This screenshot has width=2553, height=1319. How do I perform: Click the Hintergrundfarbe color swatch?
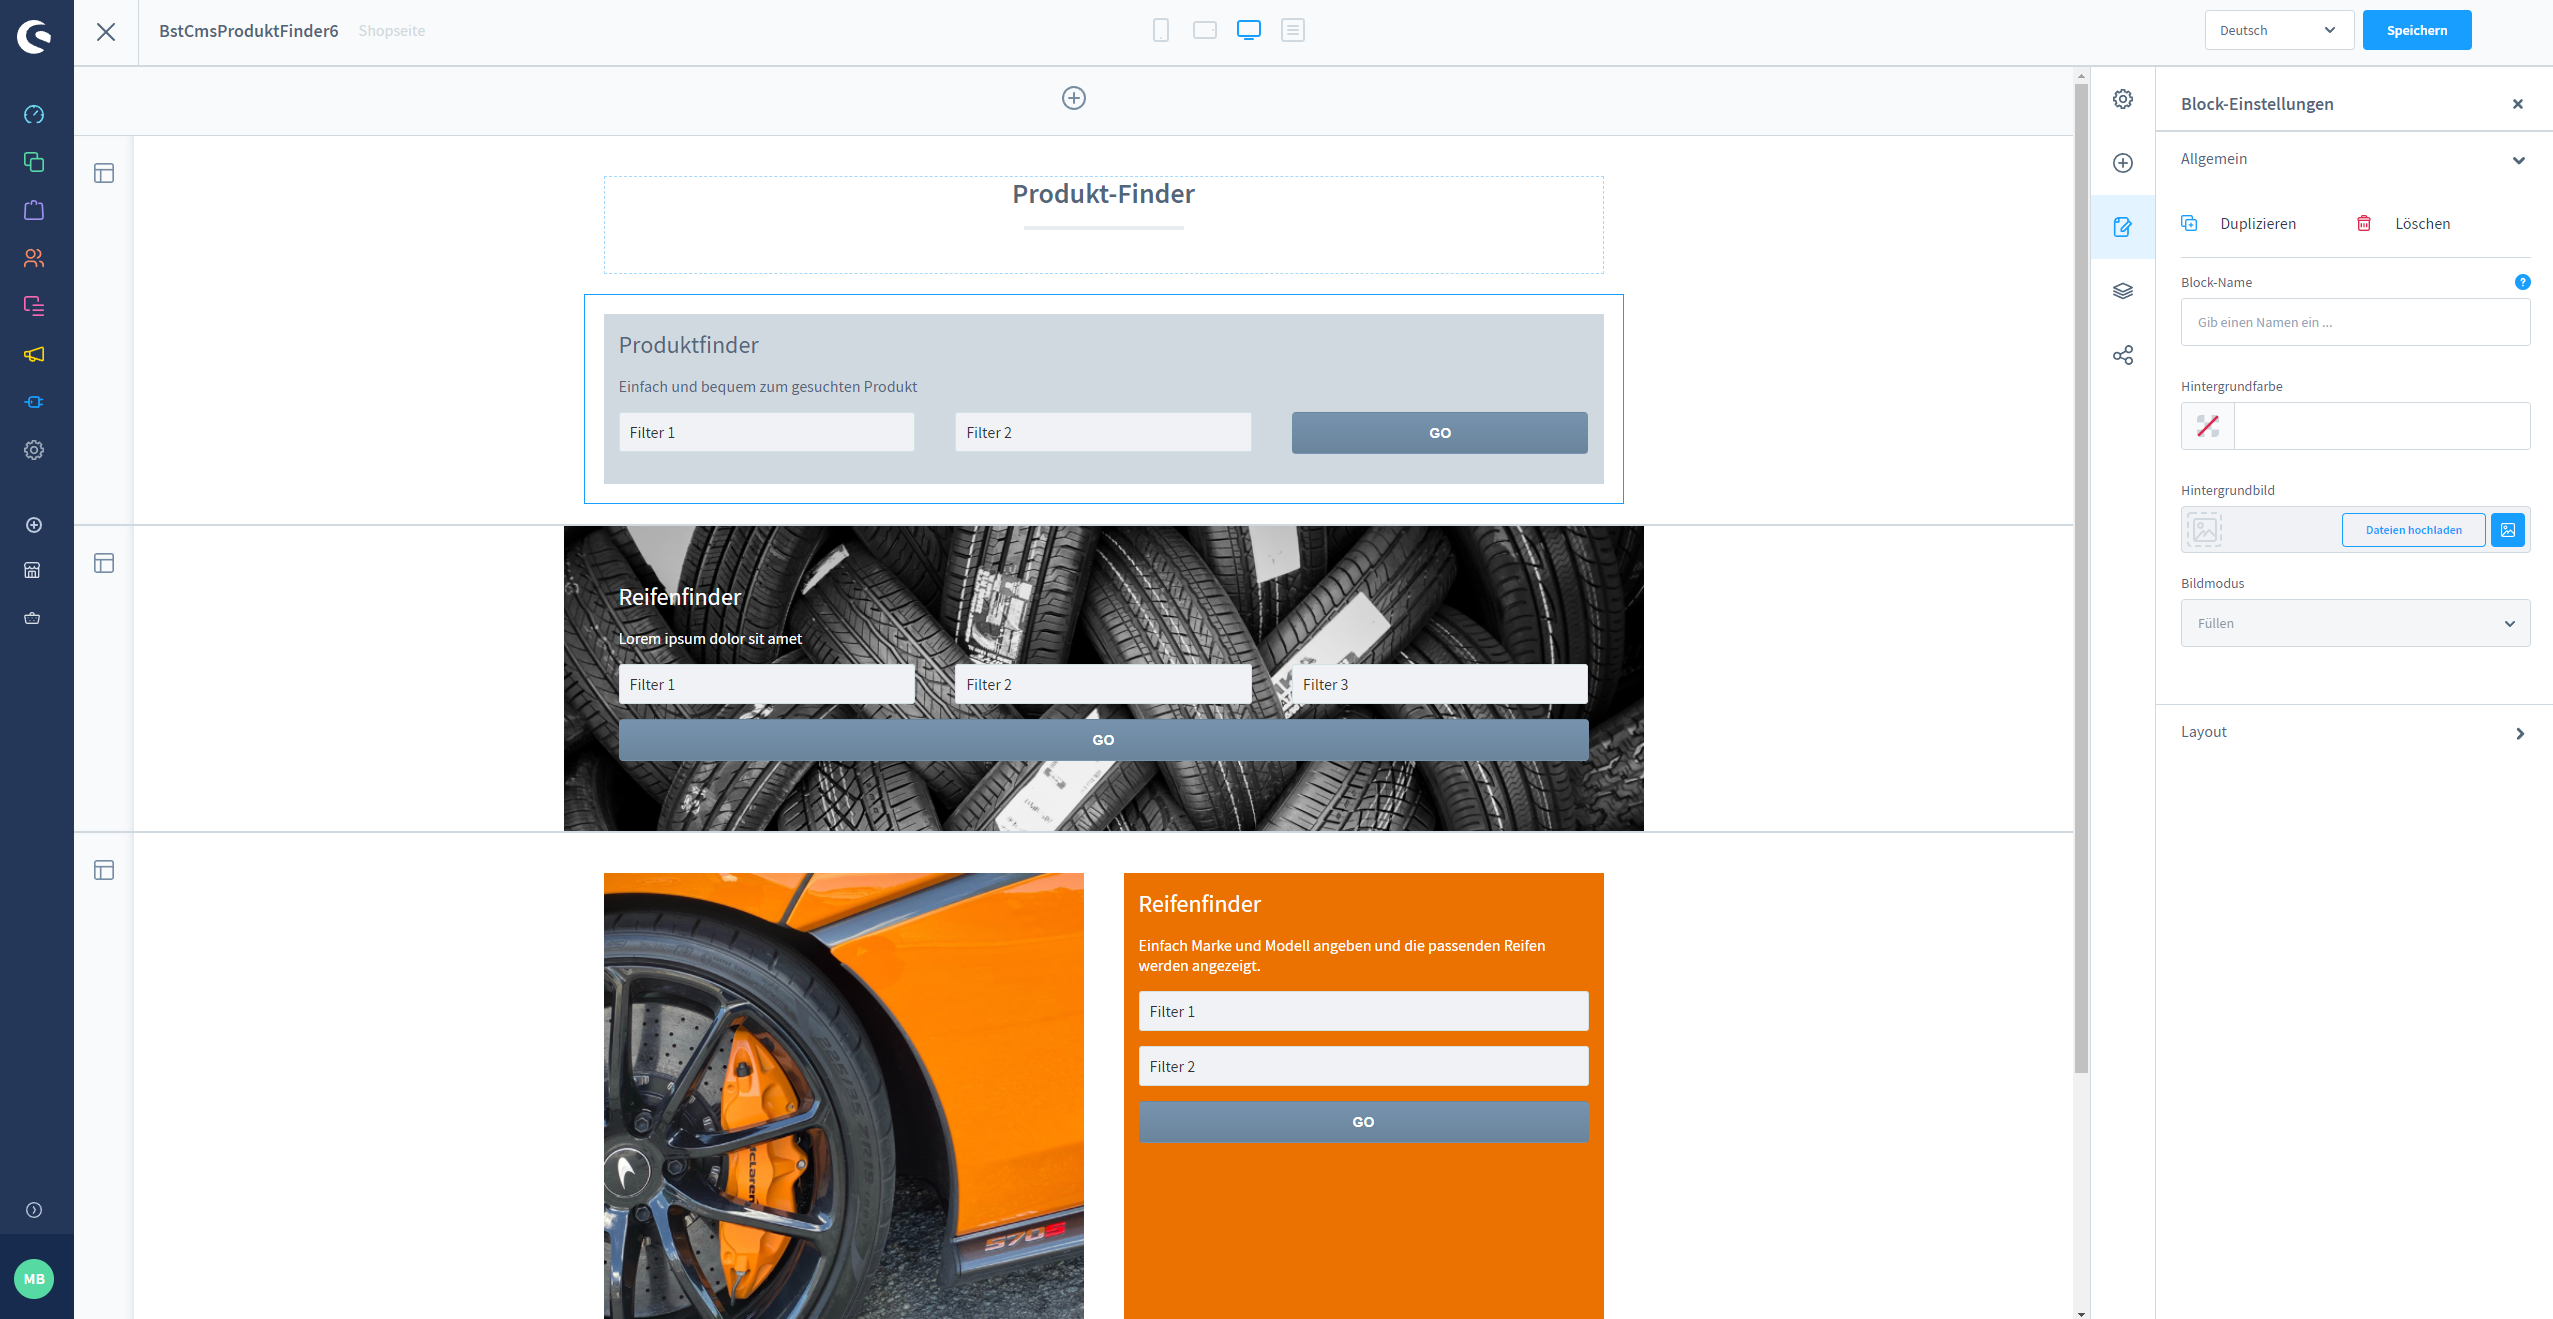[x=2207, y=426]
